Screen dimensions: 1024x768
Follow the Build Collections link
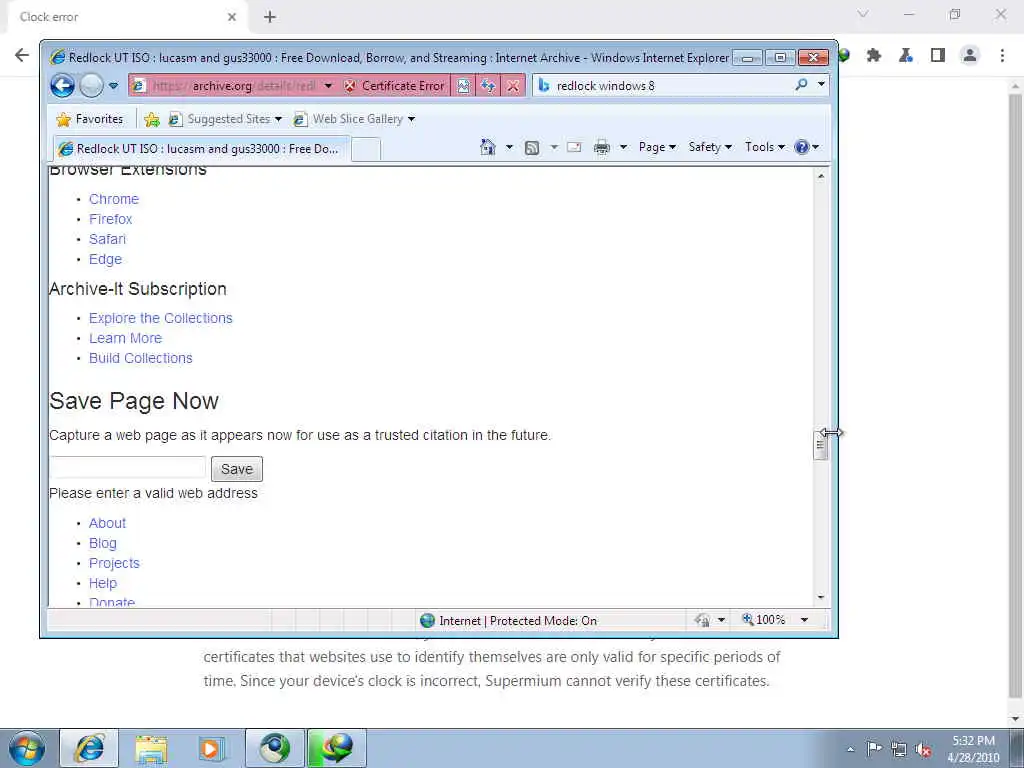pos(140,359)
